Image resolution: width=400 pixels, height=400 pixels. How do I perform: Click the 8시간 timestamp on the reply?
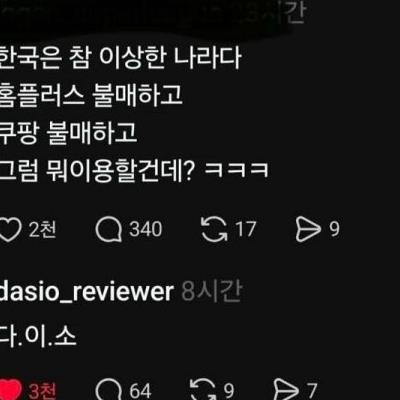(212, 291)
